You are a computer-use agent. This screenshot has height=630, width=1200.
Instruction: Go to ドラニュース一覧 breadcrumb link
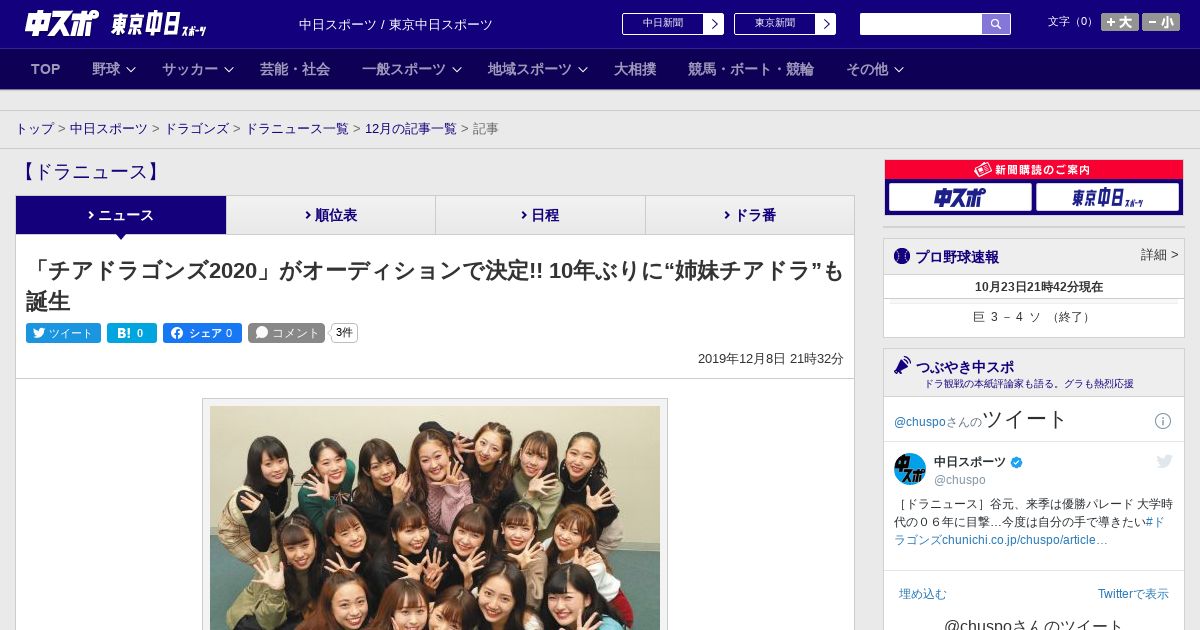click(297, 129)
